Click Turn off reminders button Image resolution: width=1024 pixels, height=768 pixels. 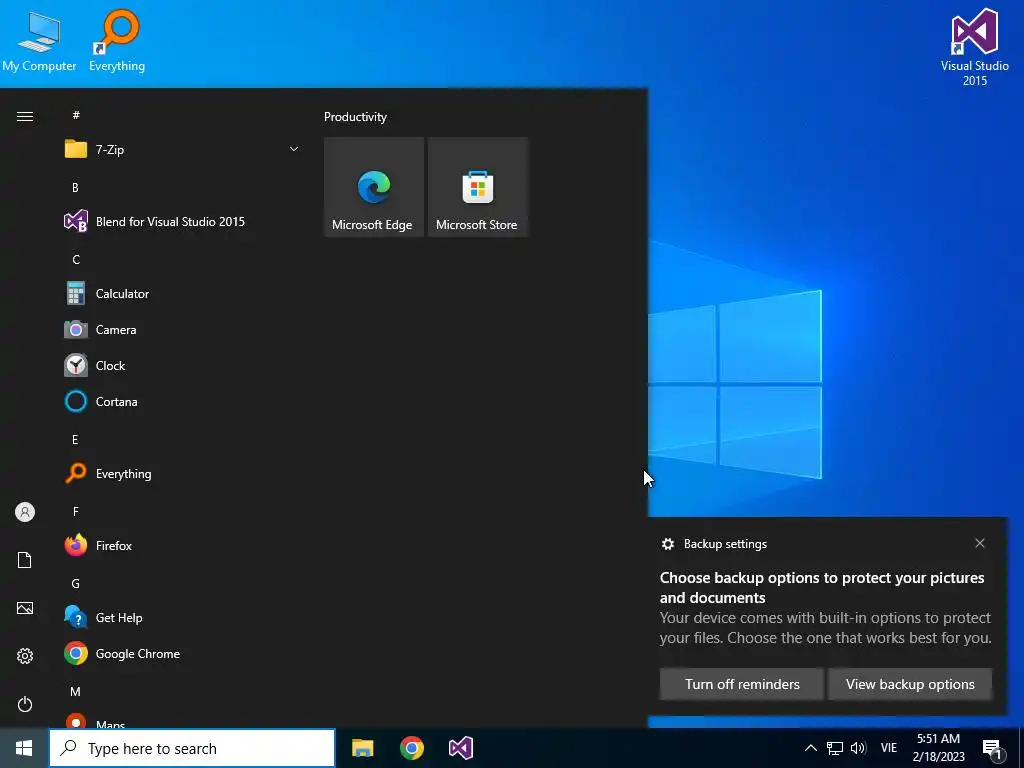click(x=742, y=684)
